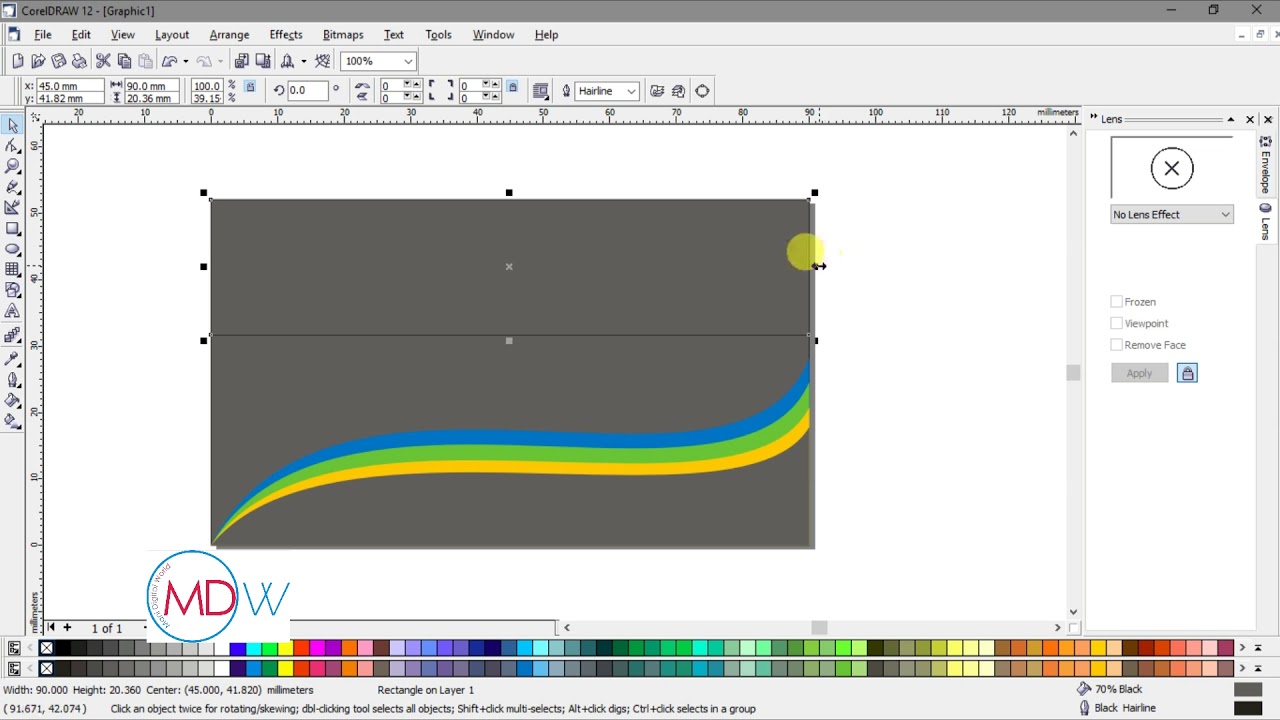Pick the white swatch in bottom palette
1280x720 pixels.
[221, 668]
